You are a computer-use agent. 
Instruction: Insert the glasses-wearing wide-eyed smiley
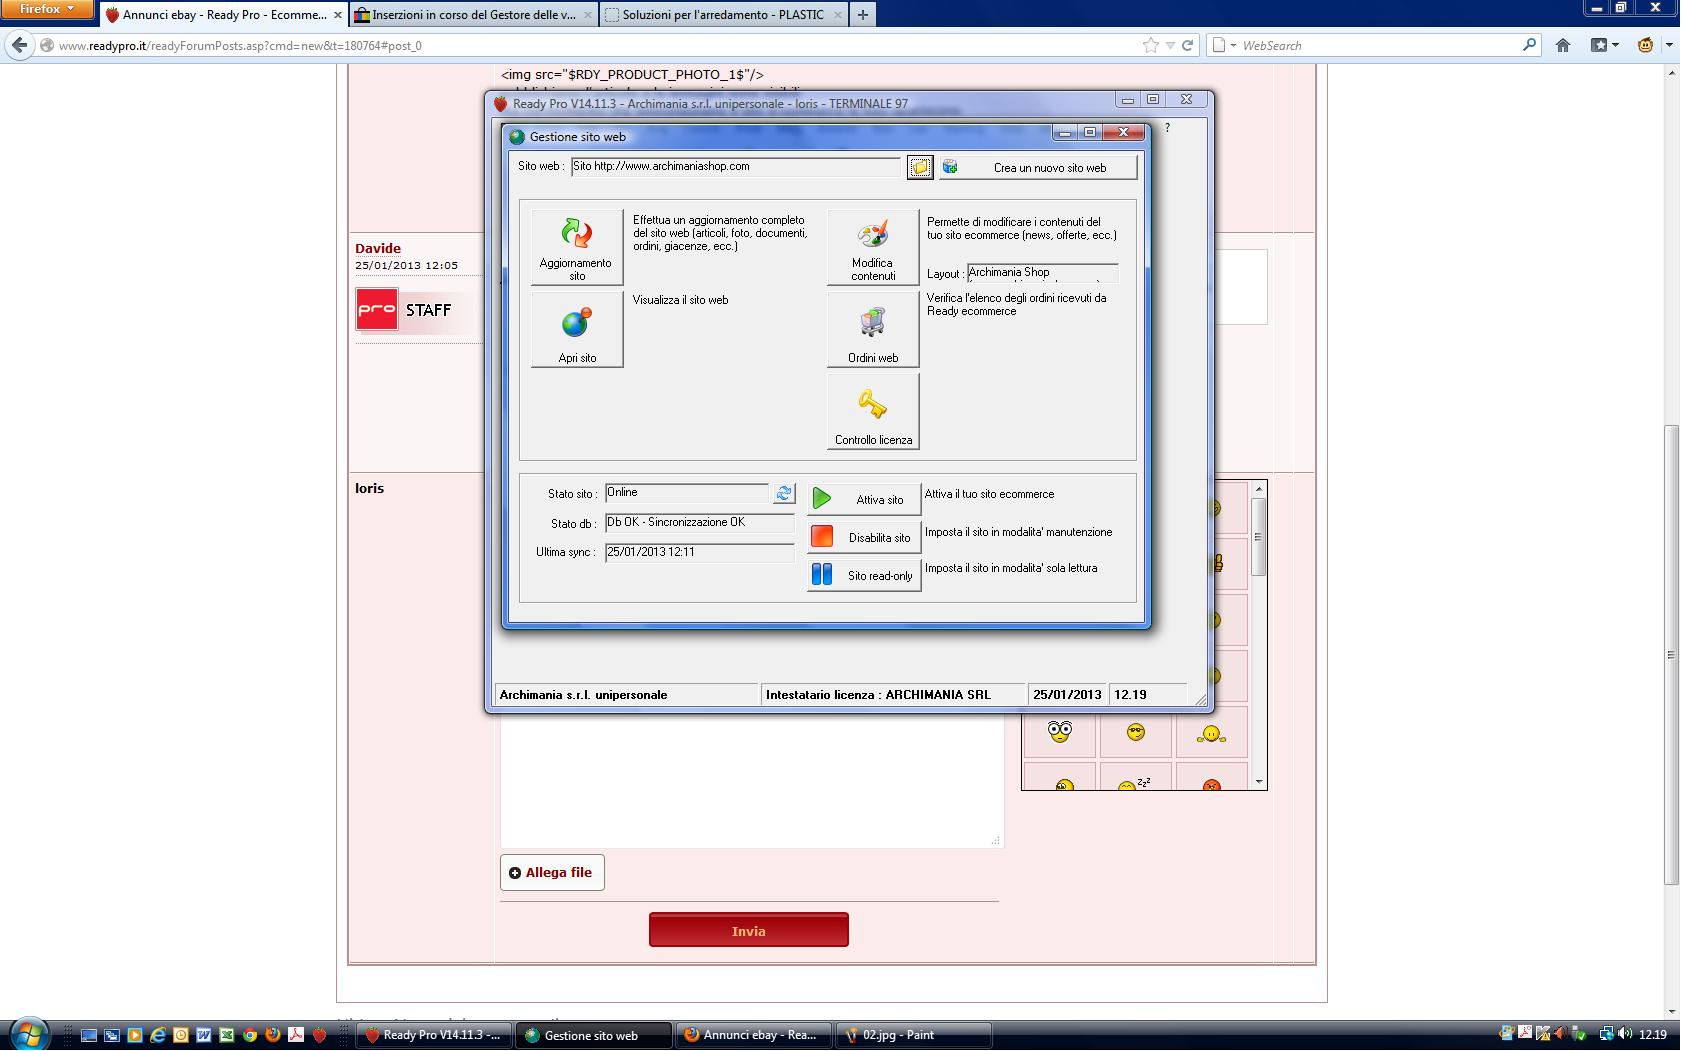[x=1059, y=732]
